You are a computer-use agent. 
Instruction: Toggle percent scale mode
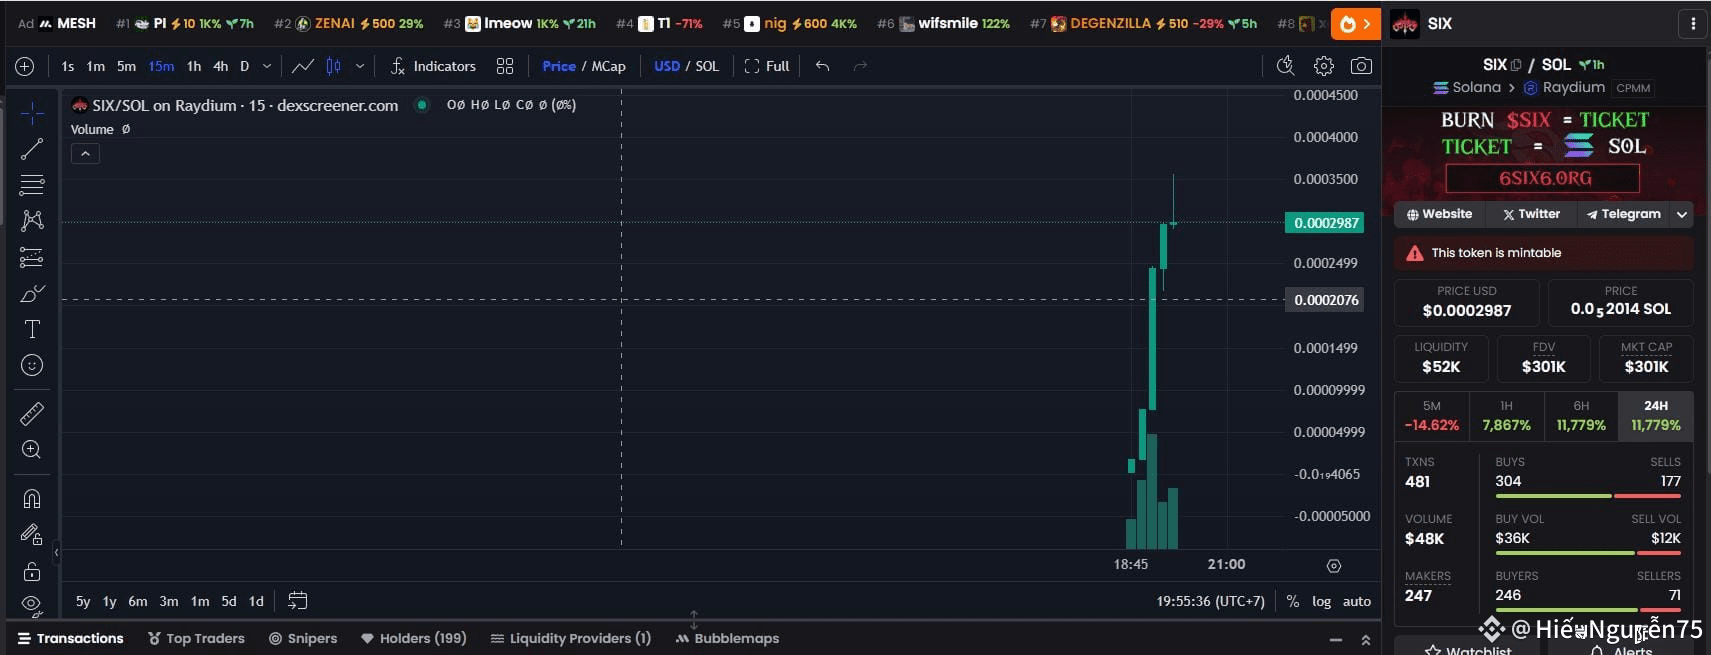[x=1293, y=601]
